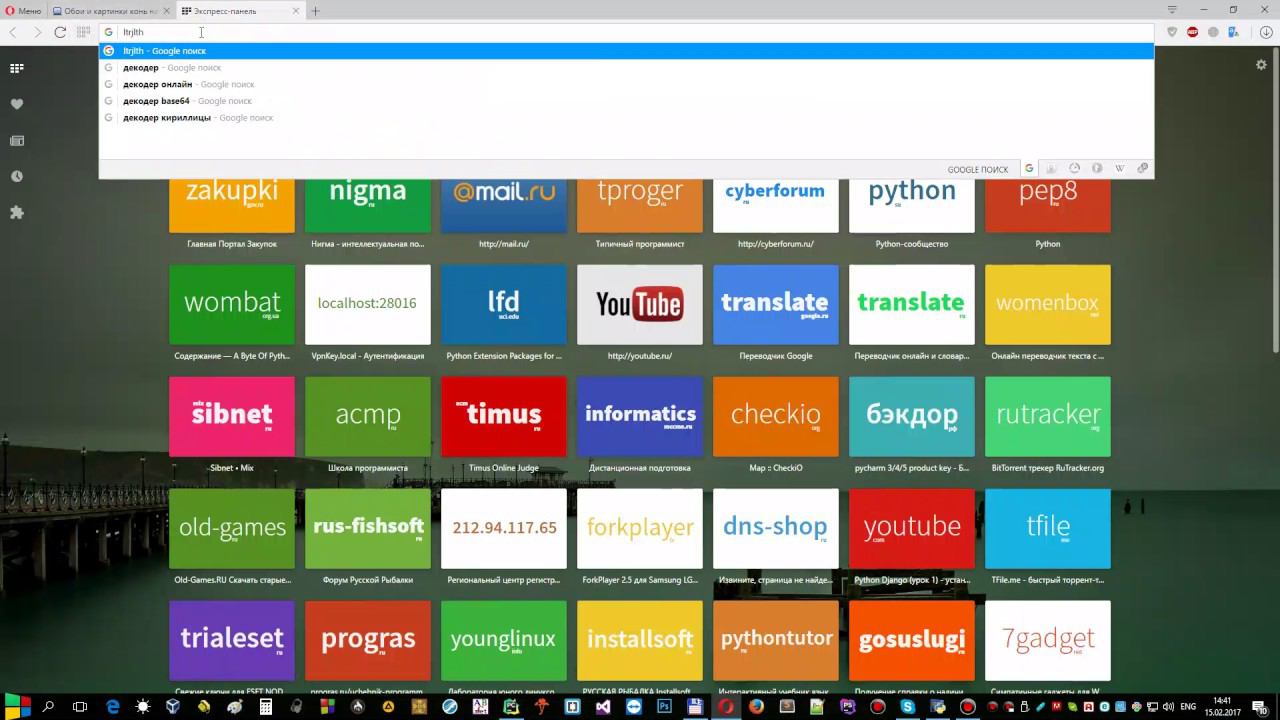
Task: Open the zakupki speed dial tile
Action: point(232,205)
